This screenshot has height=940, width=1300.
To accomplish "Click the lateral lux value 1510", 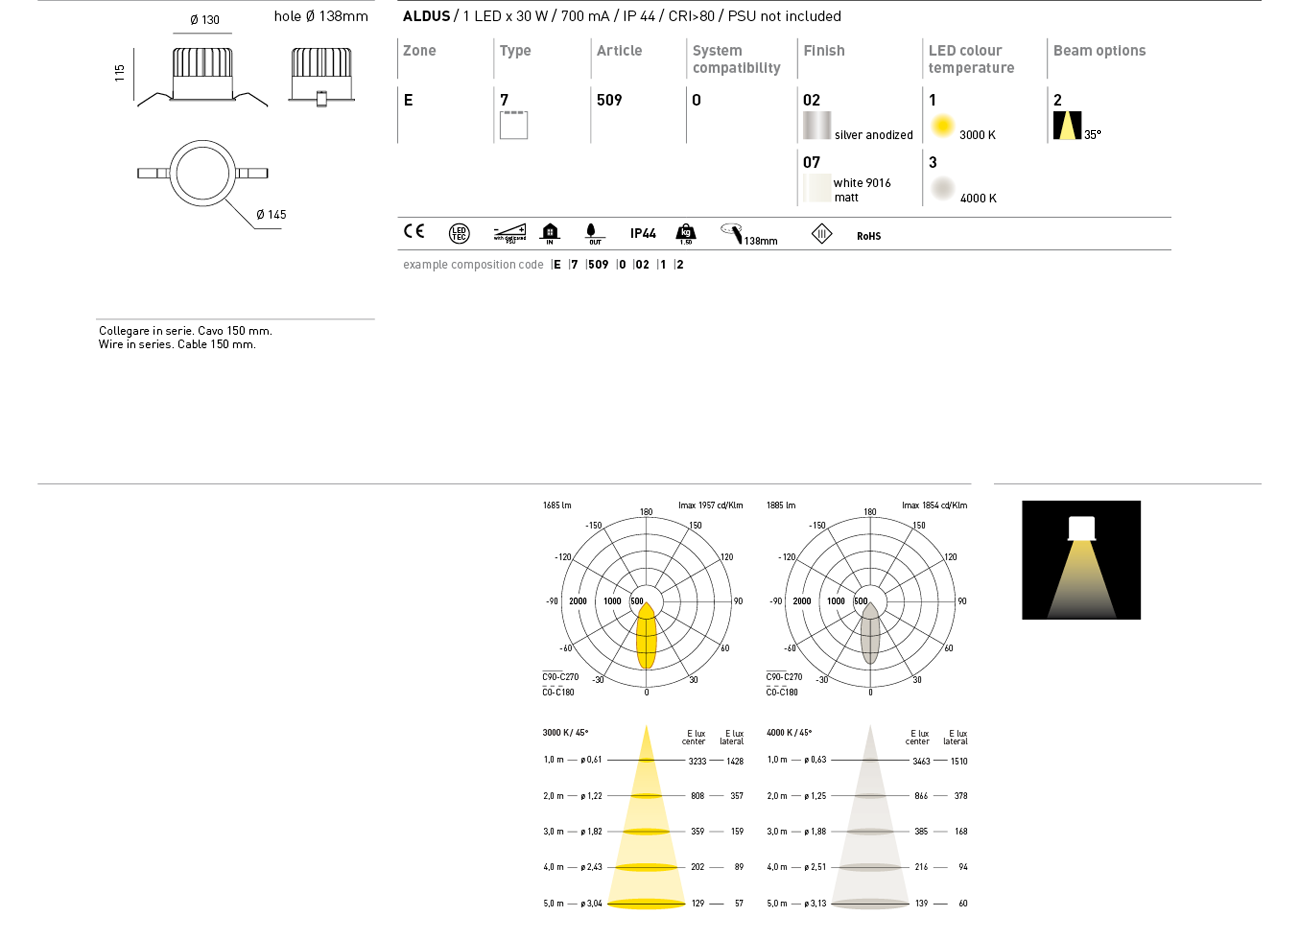I will (x=959, y=761).
